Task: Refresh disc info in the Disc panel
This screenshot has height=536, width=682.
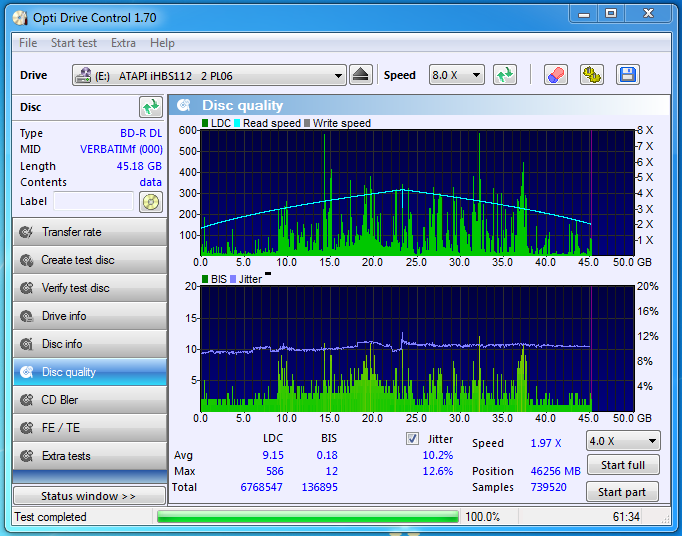Action: tap(150, 107)
